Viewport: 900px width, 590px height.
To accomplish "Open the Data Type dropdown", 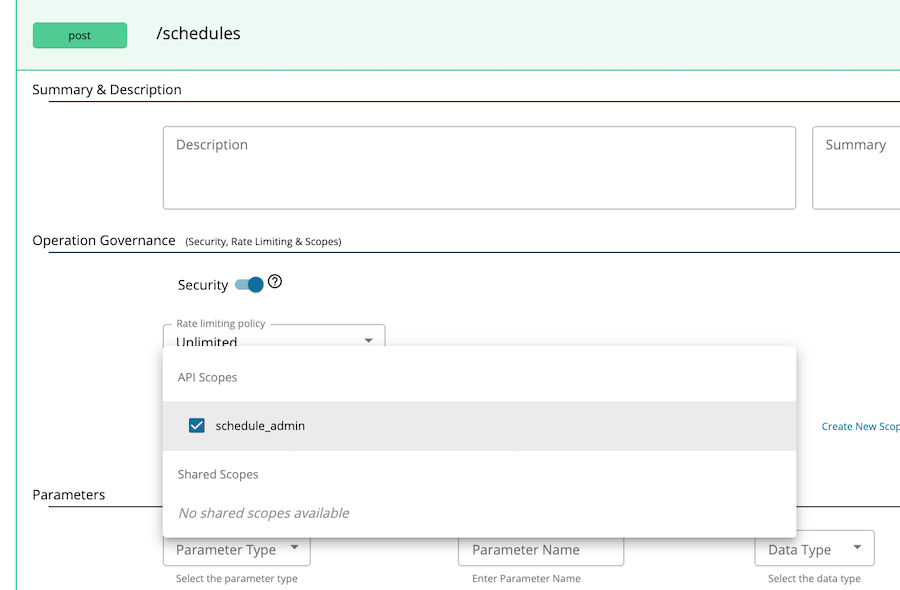I will [x=813, y=549].
